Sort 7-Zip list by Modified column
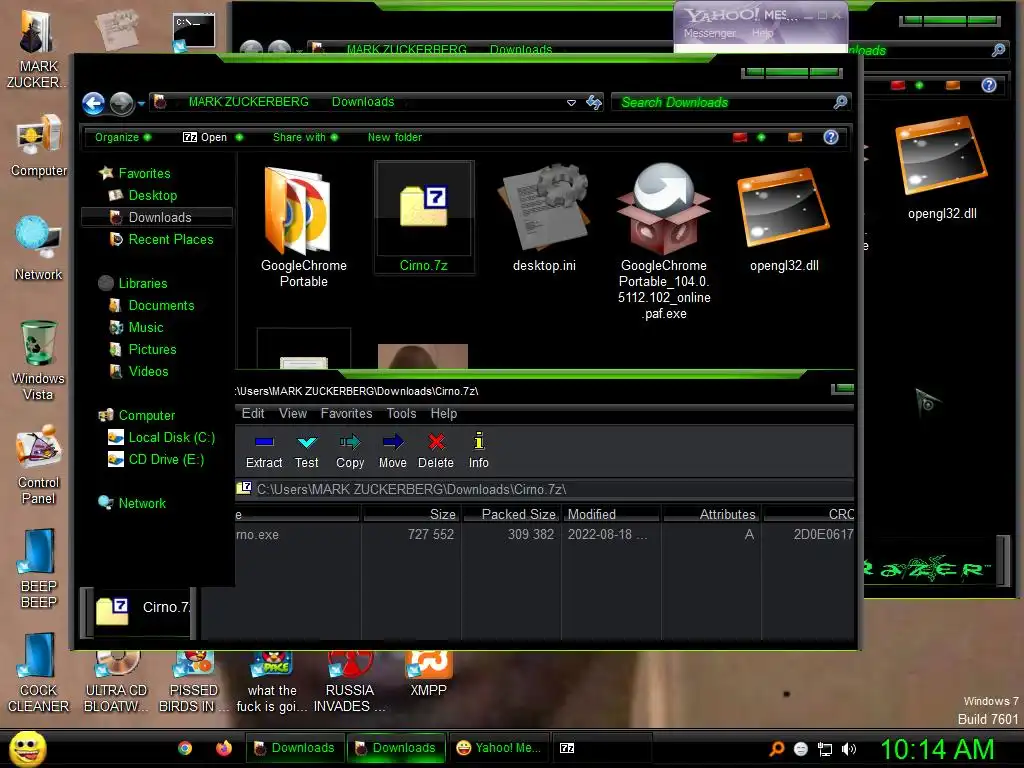This screenshot has width=1024, height=768. pyautogui.click(x=612, y=514)
